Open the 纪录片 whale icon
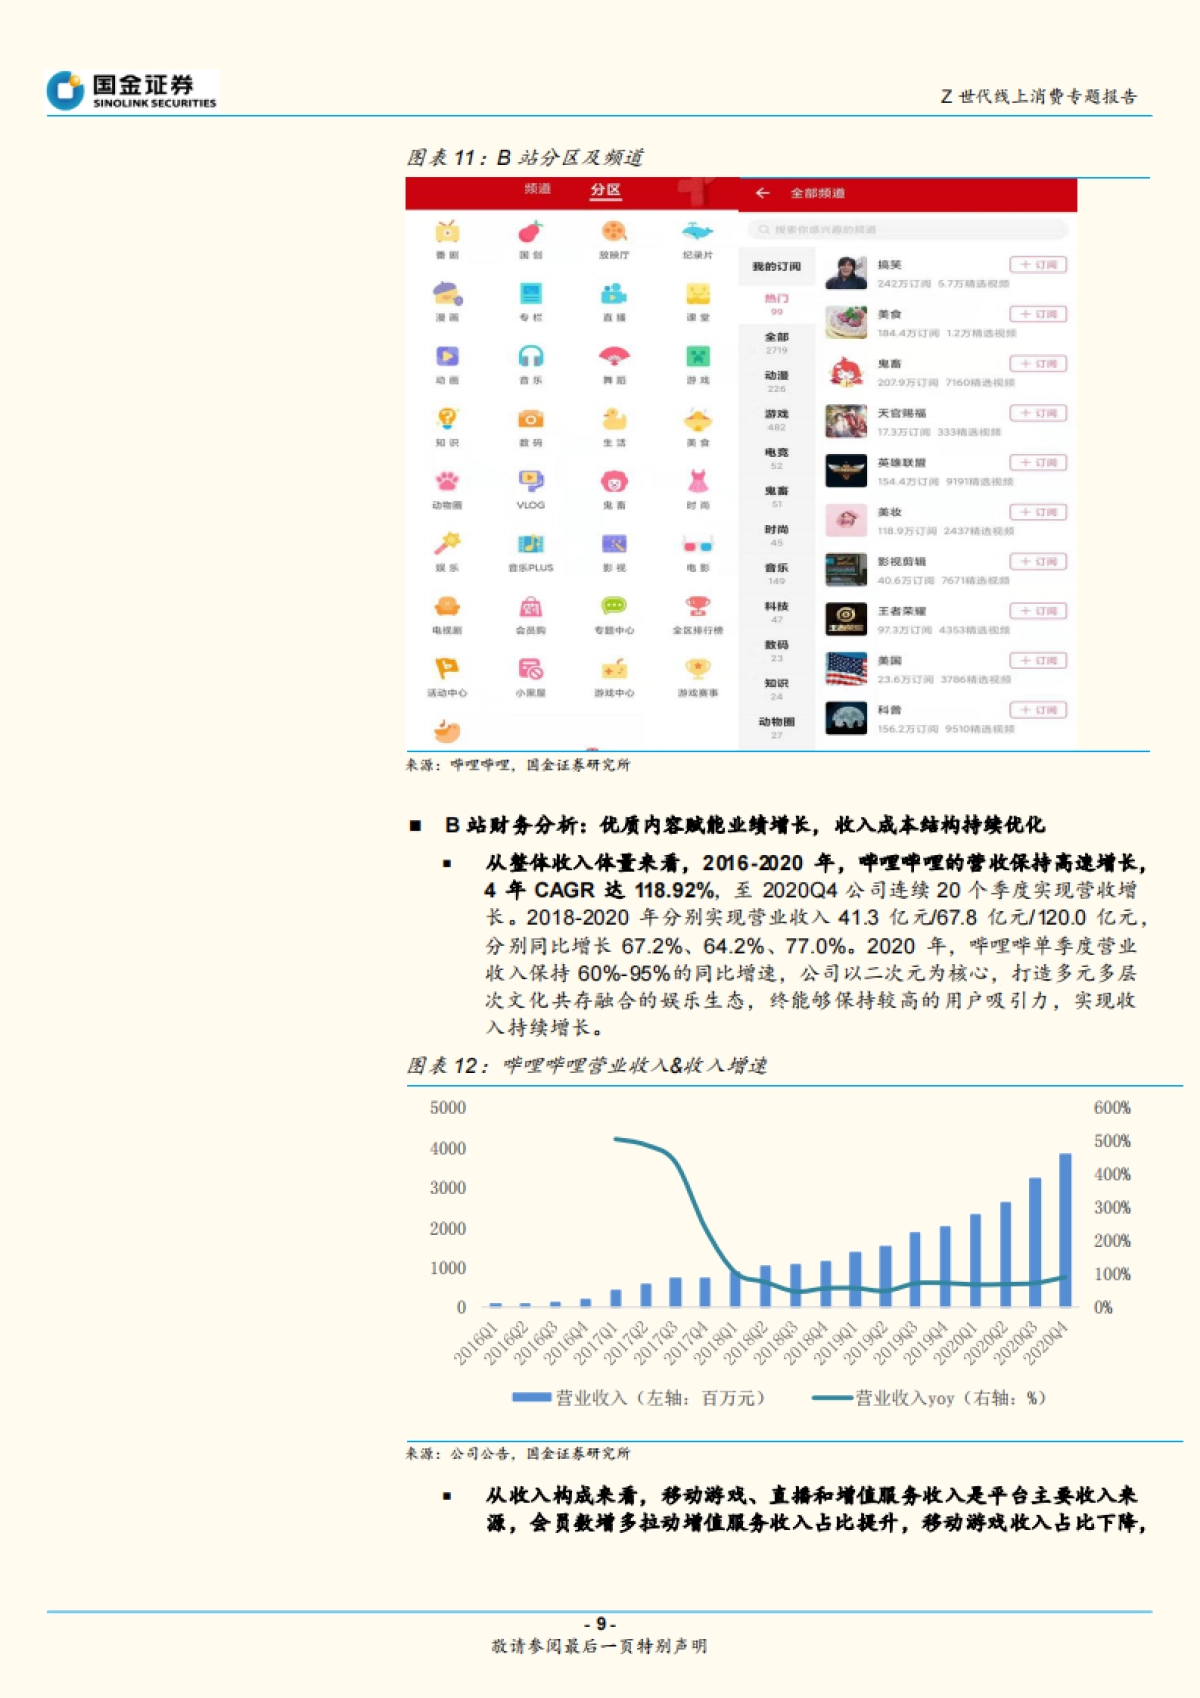This screenshot has width=1200, height=1698. point(697,232)
